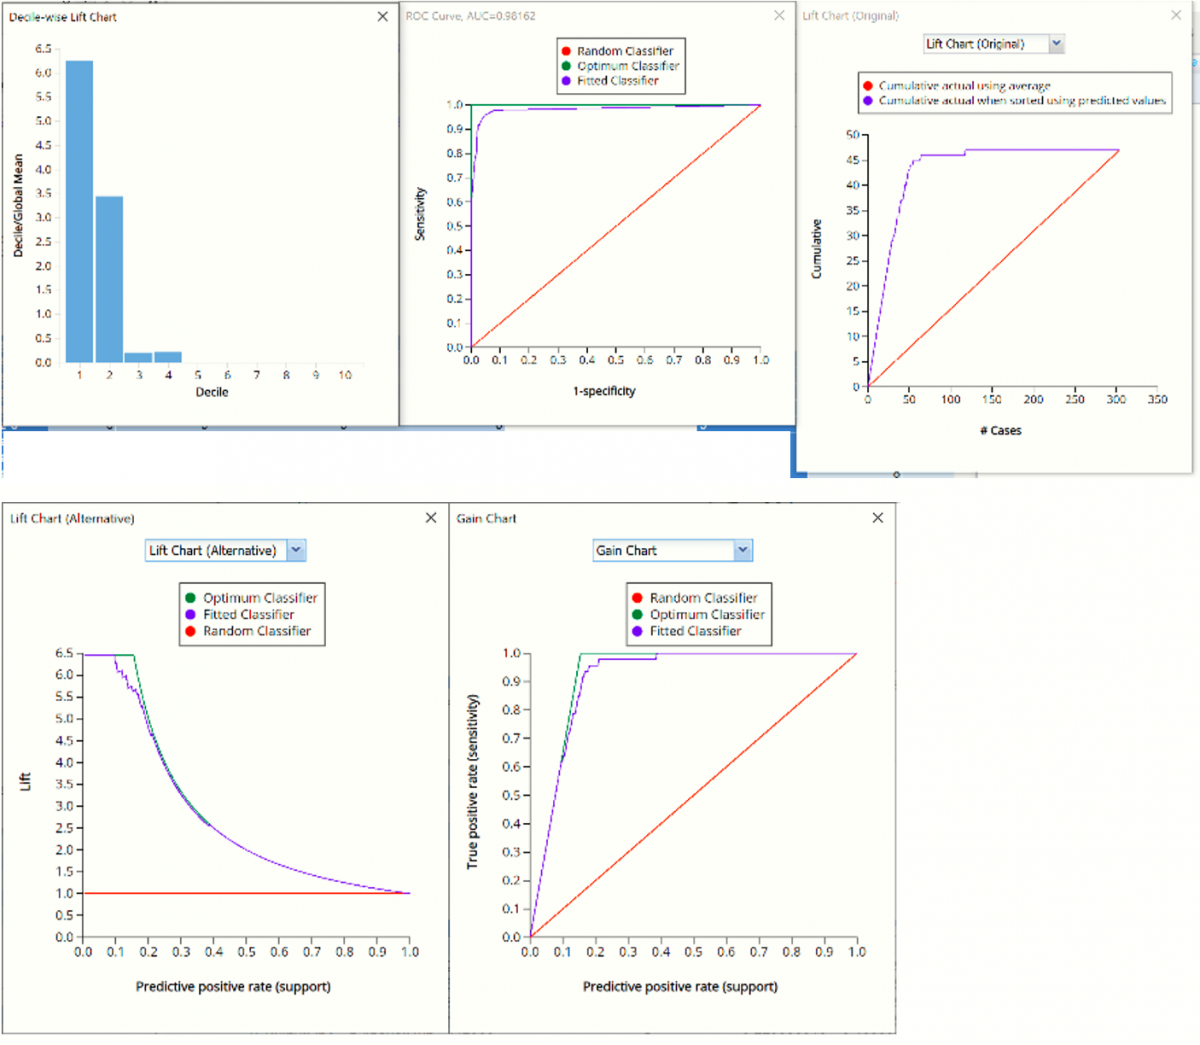This screenshot has height=1045, width=1200.
Task: Click Fitted Classifier label in ROC legend
Action: (617, 81)
